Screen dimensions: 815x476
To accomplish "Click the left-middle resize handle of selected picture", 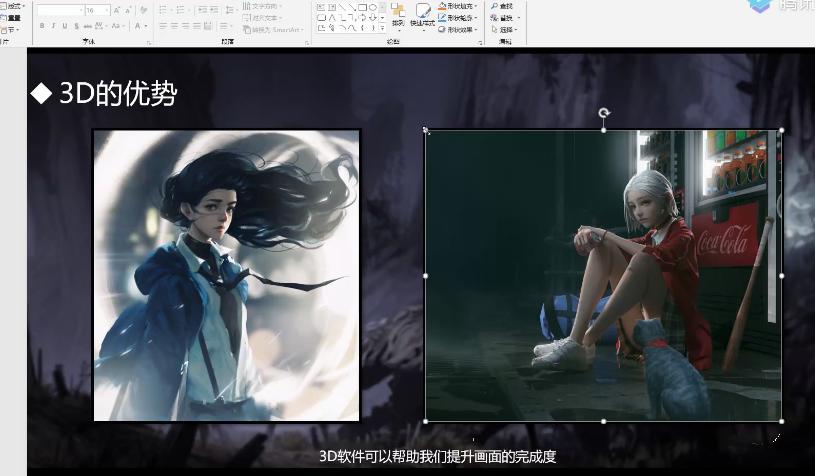I will (x=426, y=276).
